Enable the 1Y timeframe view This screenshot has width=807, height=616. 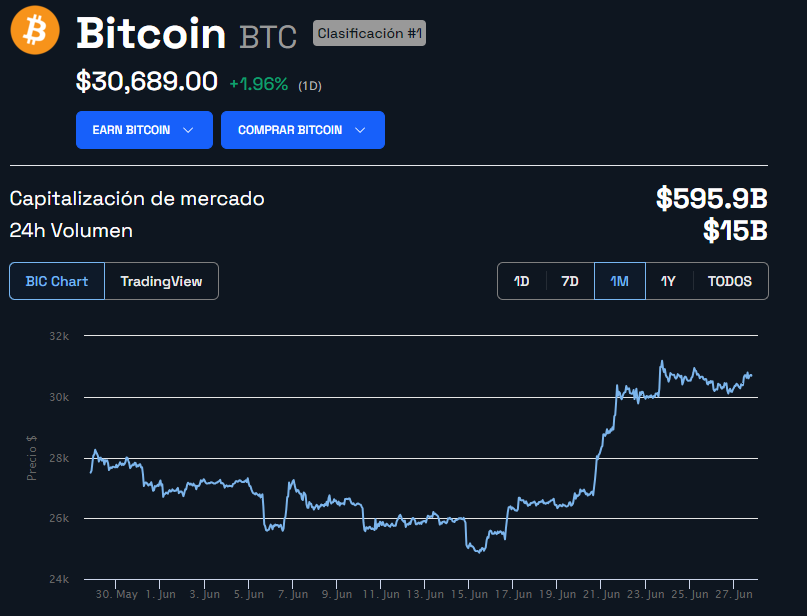click(668, 281)
